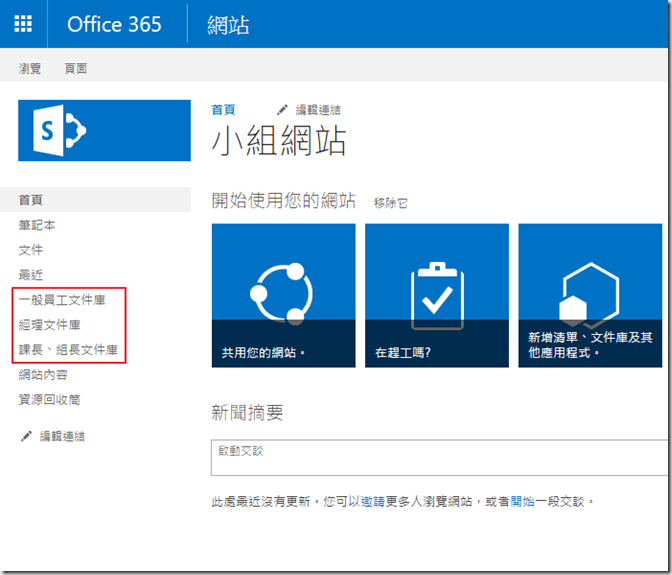The height and width of the screenshot is (575, 672).
Task: Open 課長、組長文件庫 library
Action: tap(68, 350)
